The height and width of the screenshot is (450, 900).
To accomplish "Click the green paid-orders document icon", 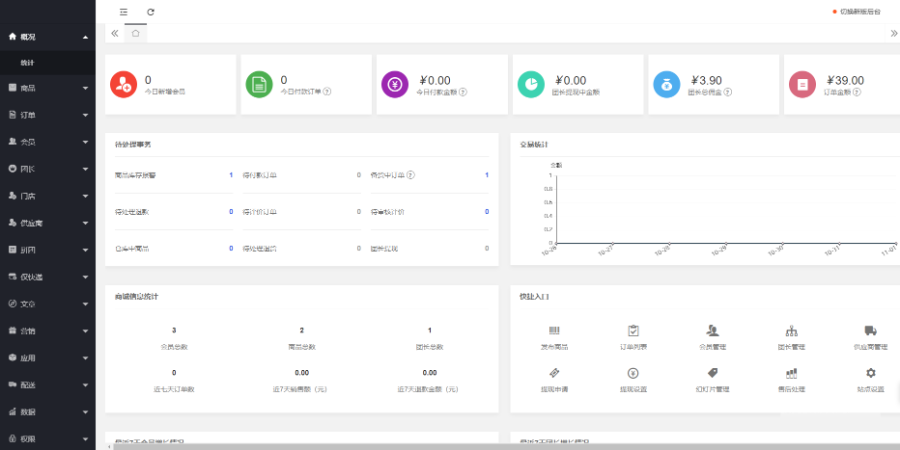I will tap(259, 85).
